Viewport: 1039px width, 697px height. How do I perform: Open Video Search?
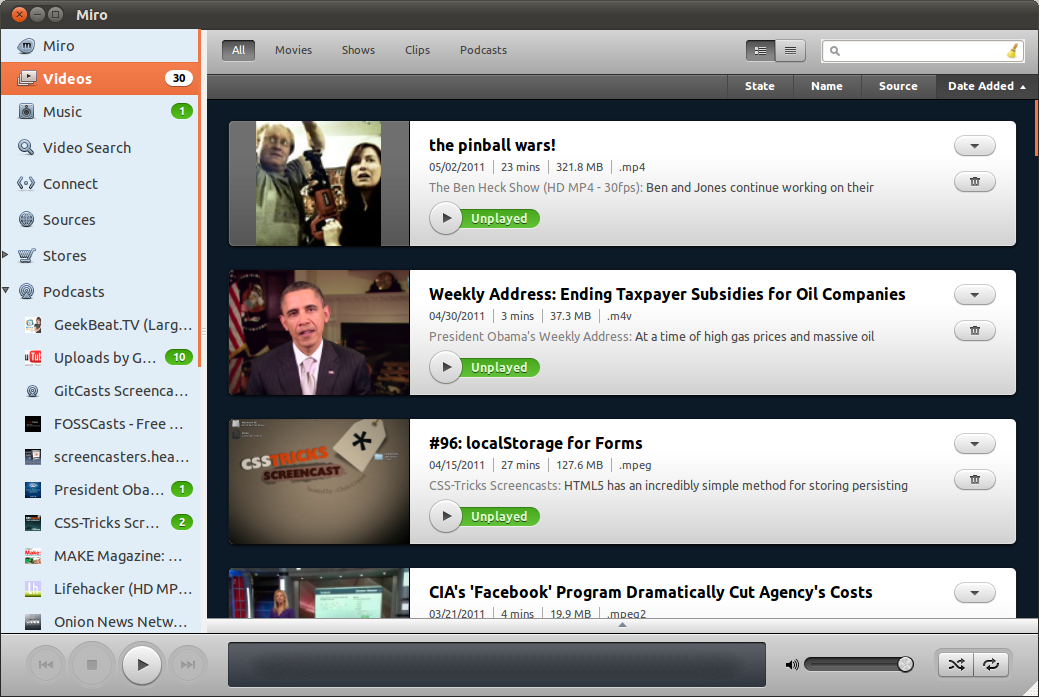click(x=99, y=148)
